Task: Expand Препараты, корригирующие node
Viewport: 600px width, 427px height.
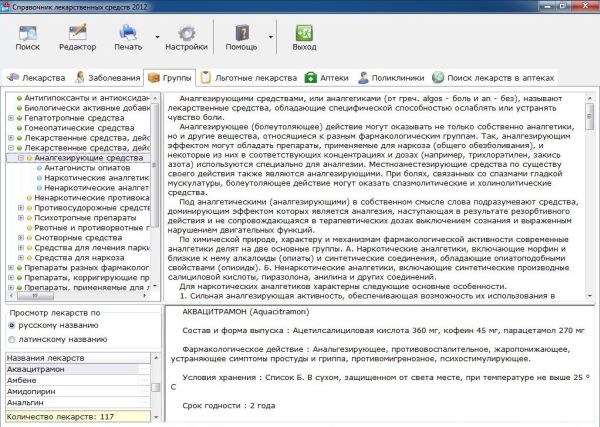Action: [x=11, y=277]
